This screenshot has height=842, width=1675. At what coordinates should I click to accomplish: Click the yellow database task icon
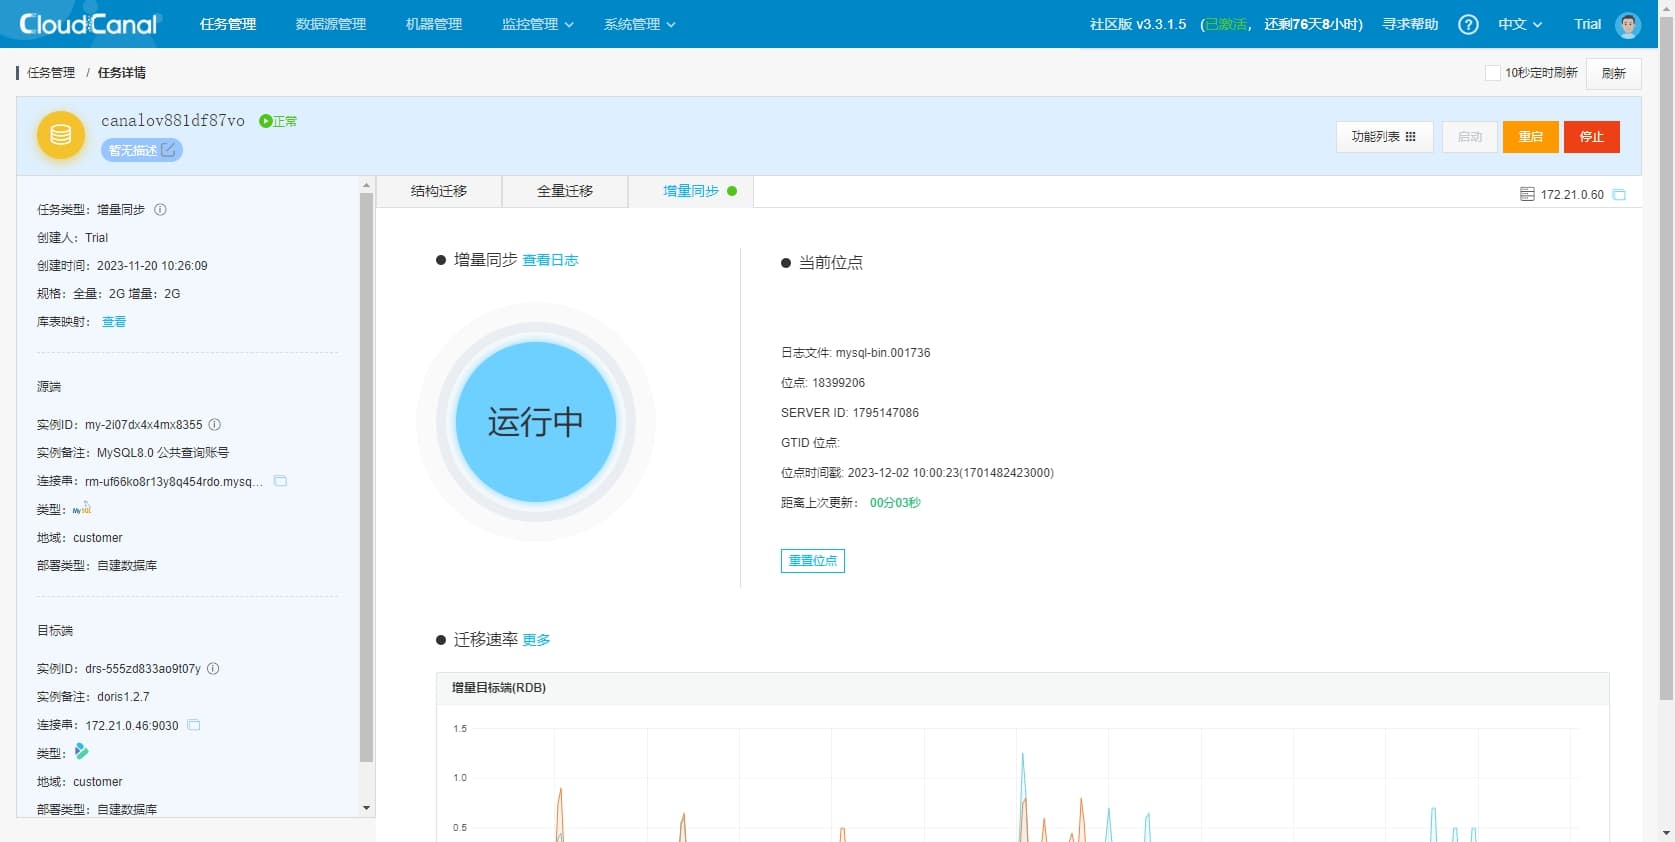(61, 135)
